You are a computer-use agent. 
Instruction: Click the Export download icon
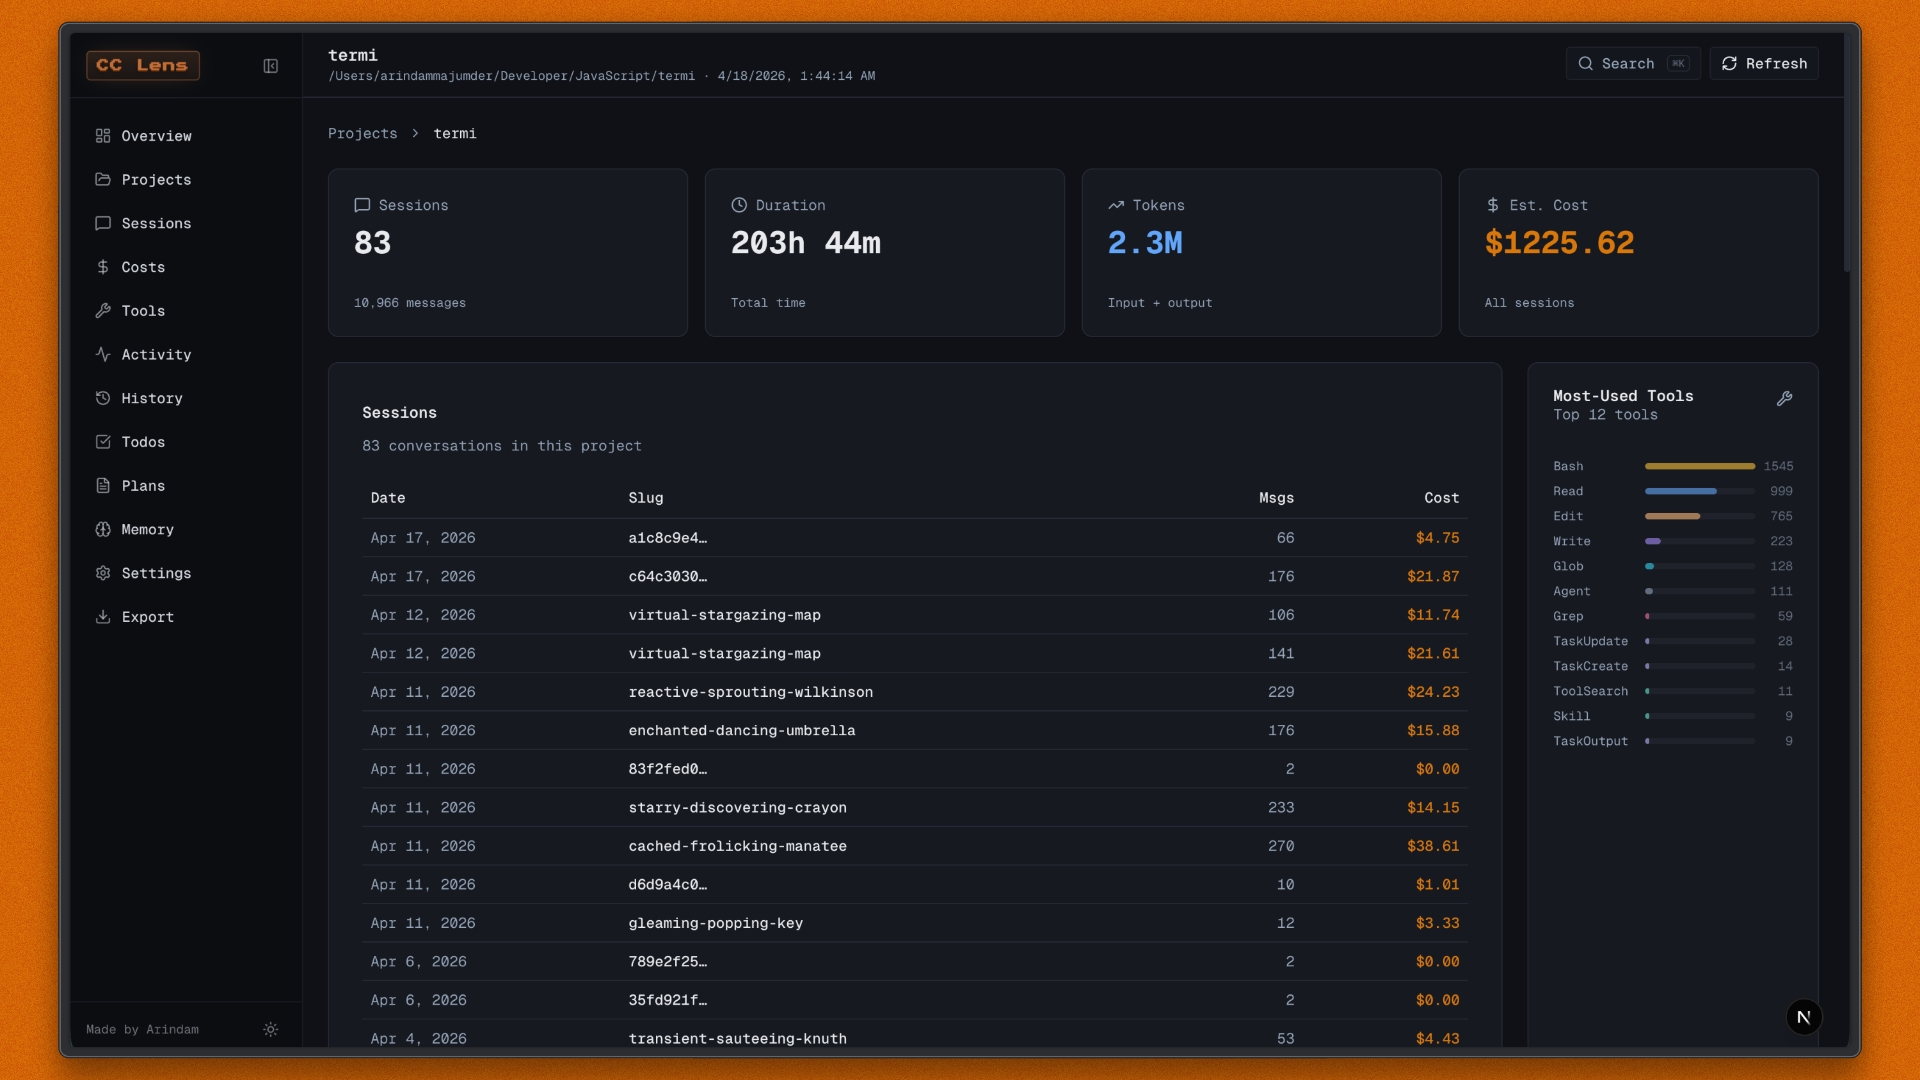(103, 617)
